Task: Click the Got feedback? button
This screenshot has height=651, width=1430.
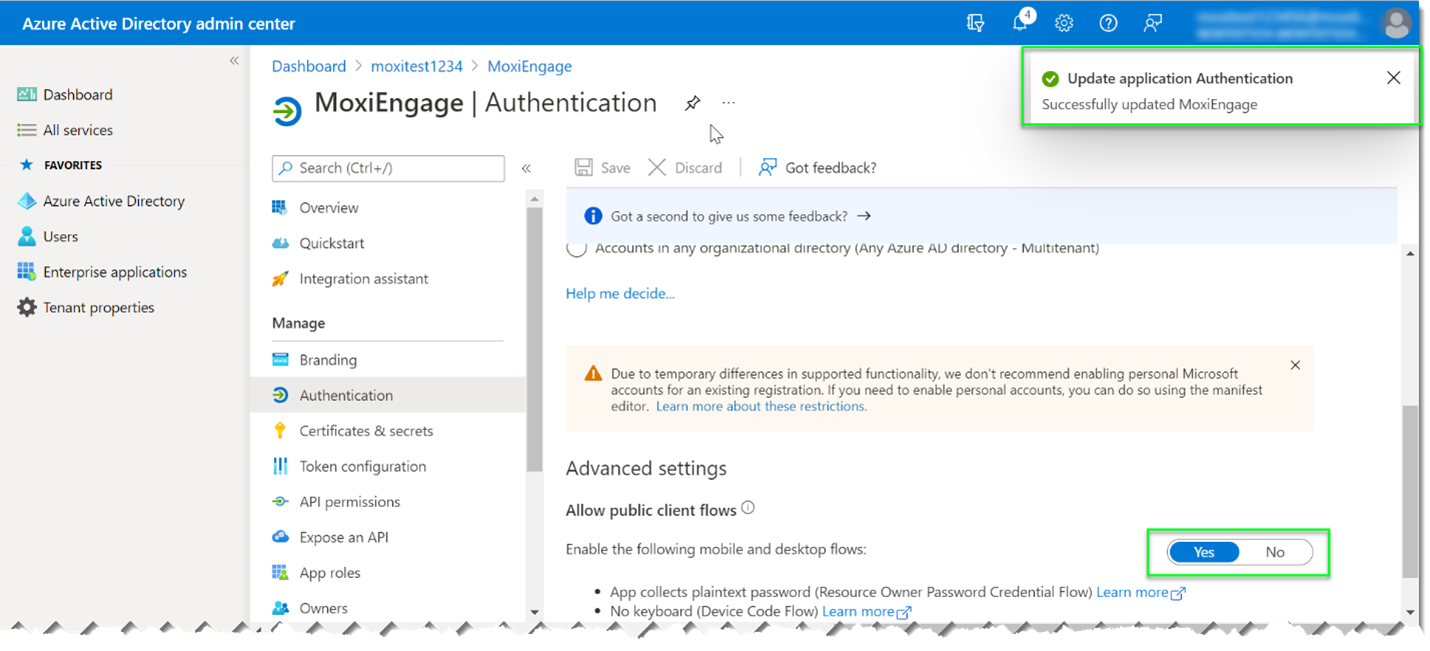Action: click(x=818, y=168)
